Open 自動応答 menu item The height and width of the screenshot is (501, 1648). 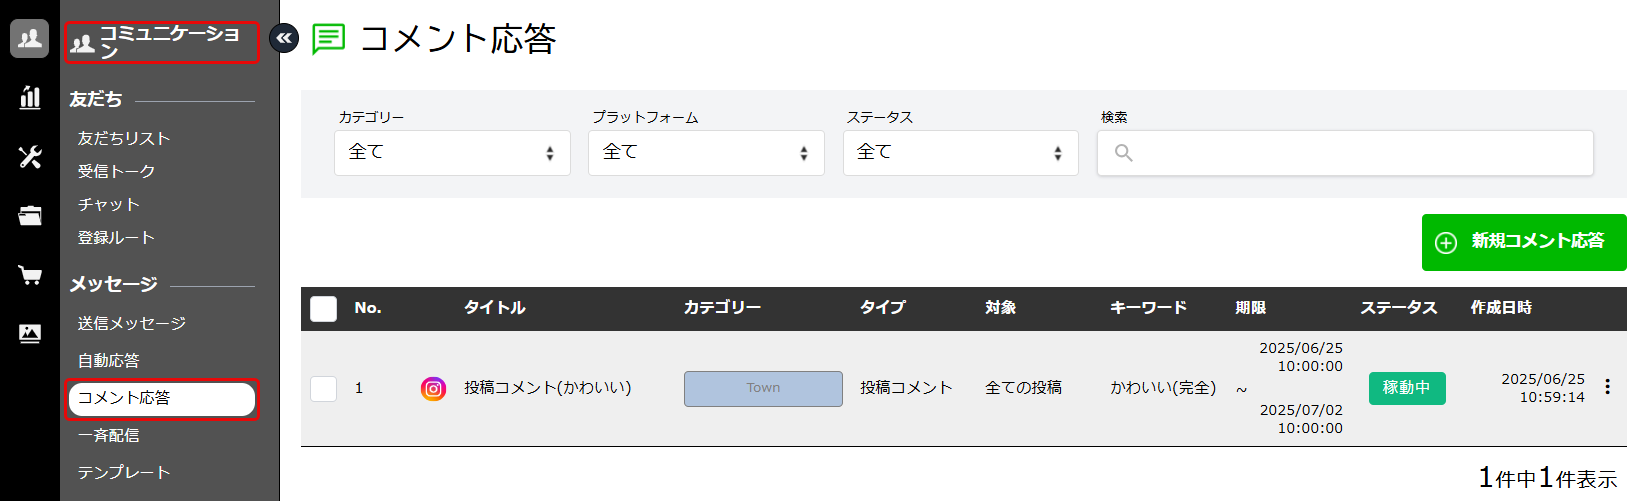pos(109,360)
